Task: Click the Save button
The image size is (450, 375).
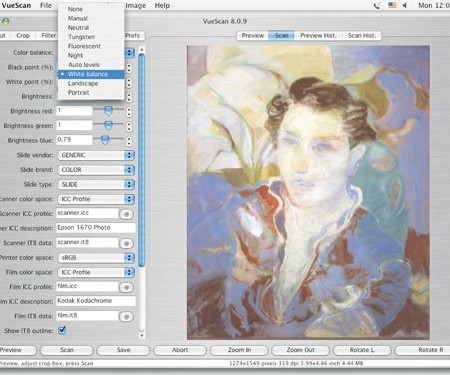Action: pyautogui.click(x=123, y=350)
